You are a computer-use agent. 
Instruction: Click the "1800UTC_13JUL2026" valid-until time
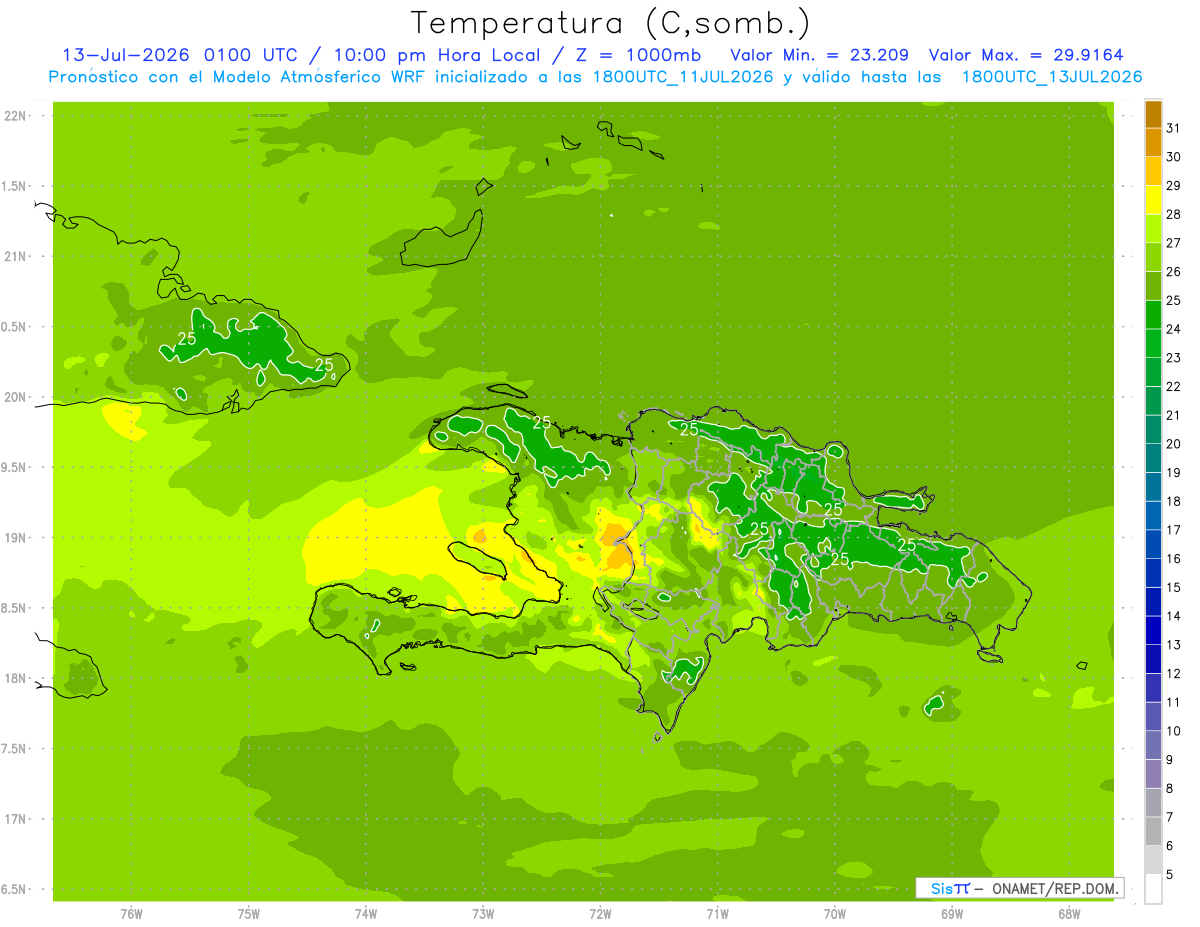pyautogui.click(x=1052, y=77)
